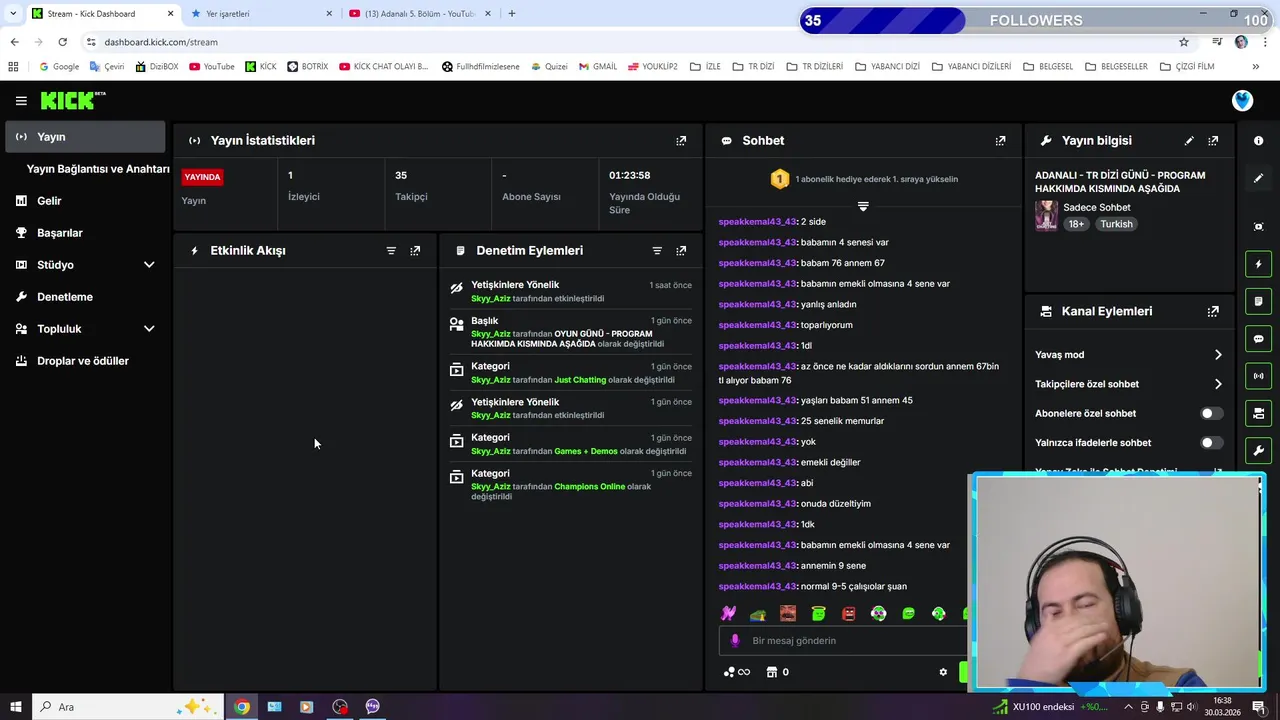Open a new browser tab
This screenshot has width=1280, height=720.
[512, 14]
